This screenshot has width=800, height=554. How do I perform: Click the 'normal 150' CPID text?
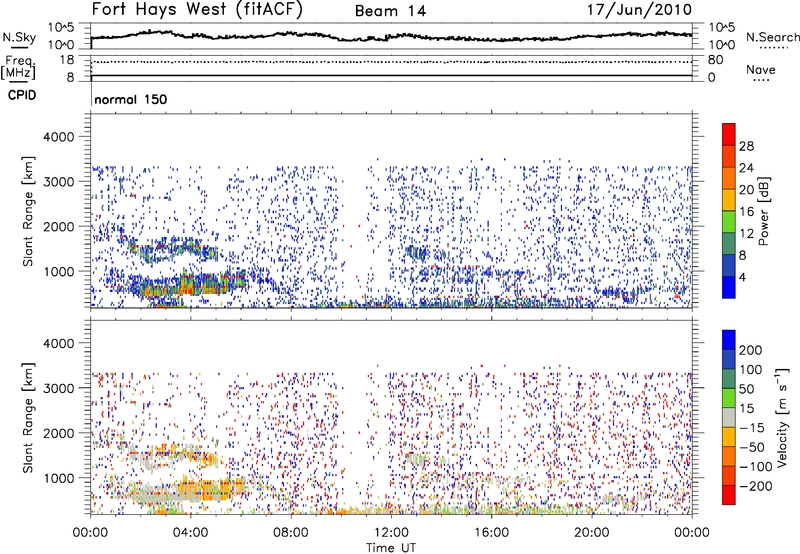[x=131, y=99]
